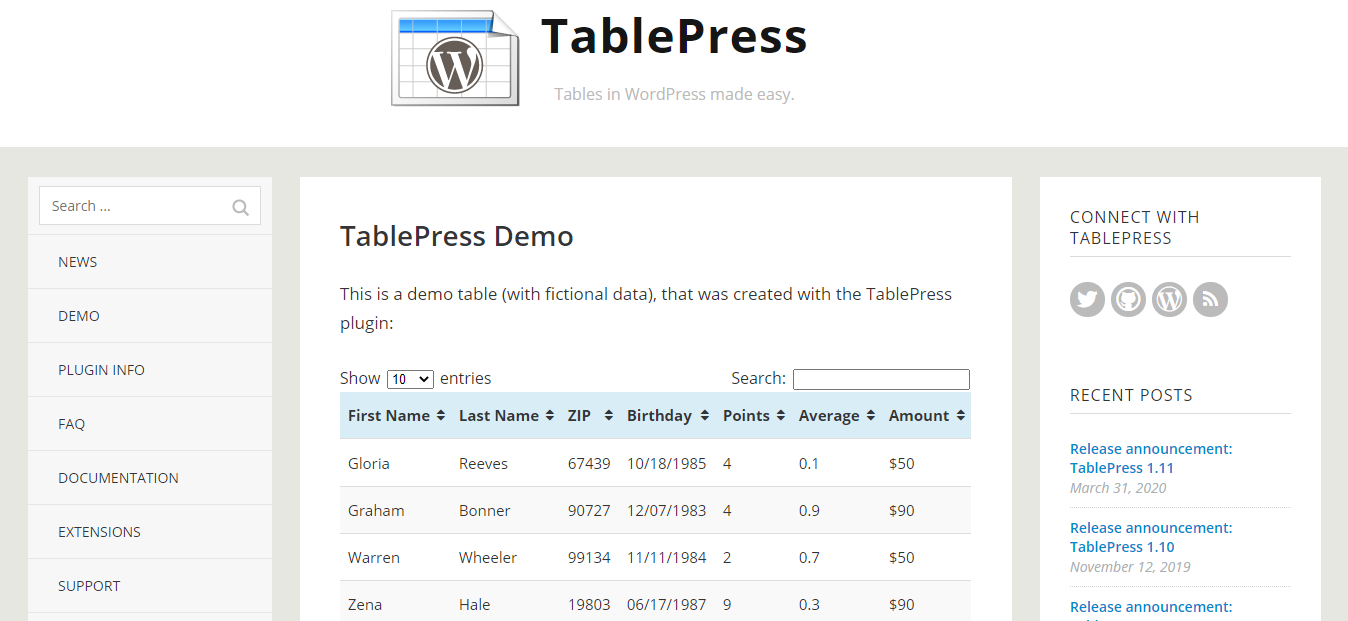Image resolution: width=1348 pixels, height=621 pixels.
Task: Click the RECENT POSTS widget heading
Action: point(1131,395)
